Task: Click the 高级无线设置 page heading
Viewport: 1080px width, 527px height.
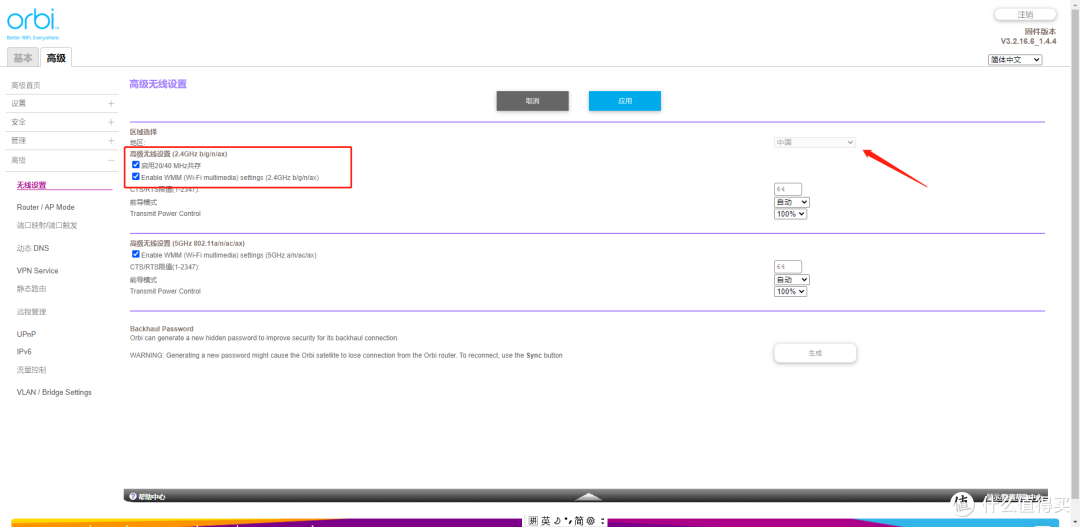Action: click(158, 84)
